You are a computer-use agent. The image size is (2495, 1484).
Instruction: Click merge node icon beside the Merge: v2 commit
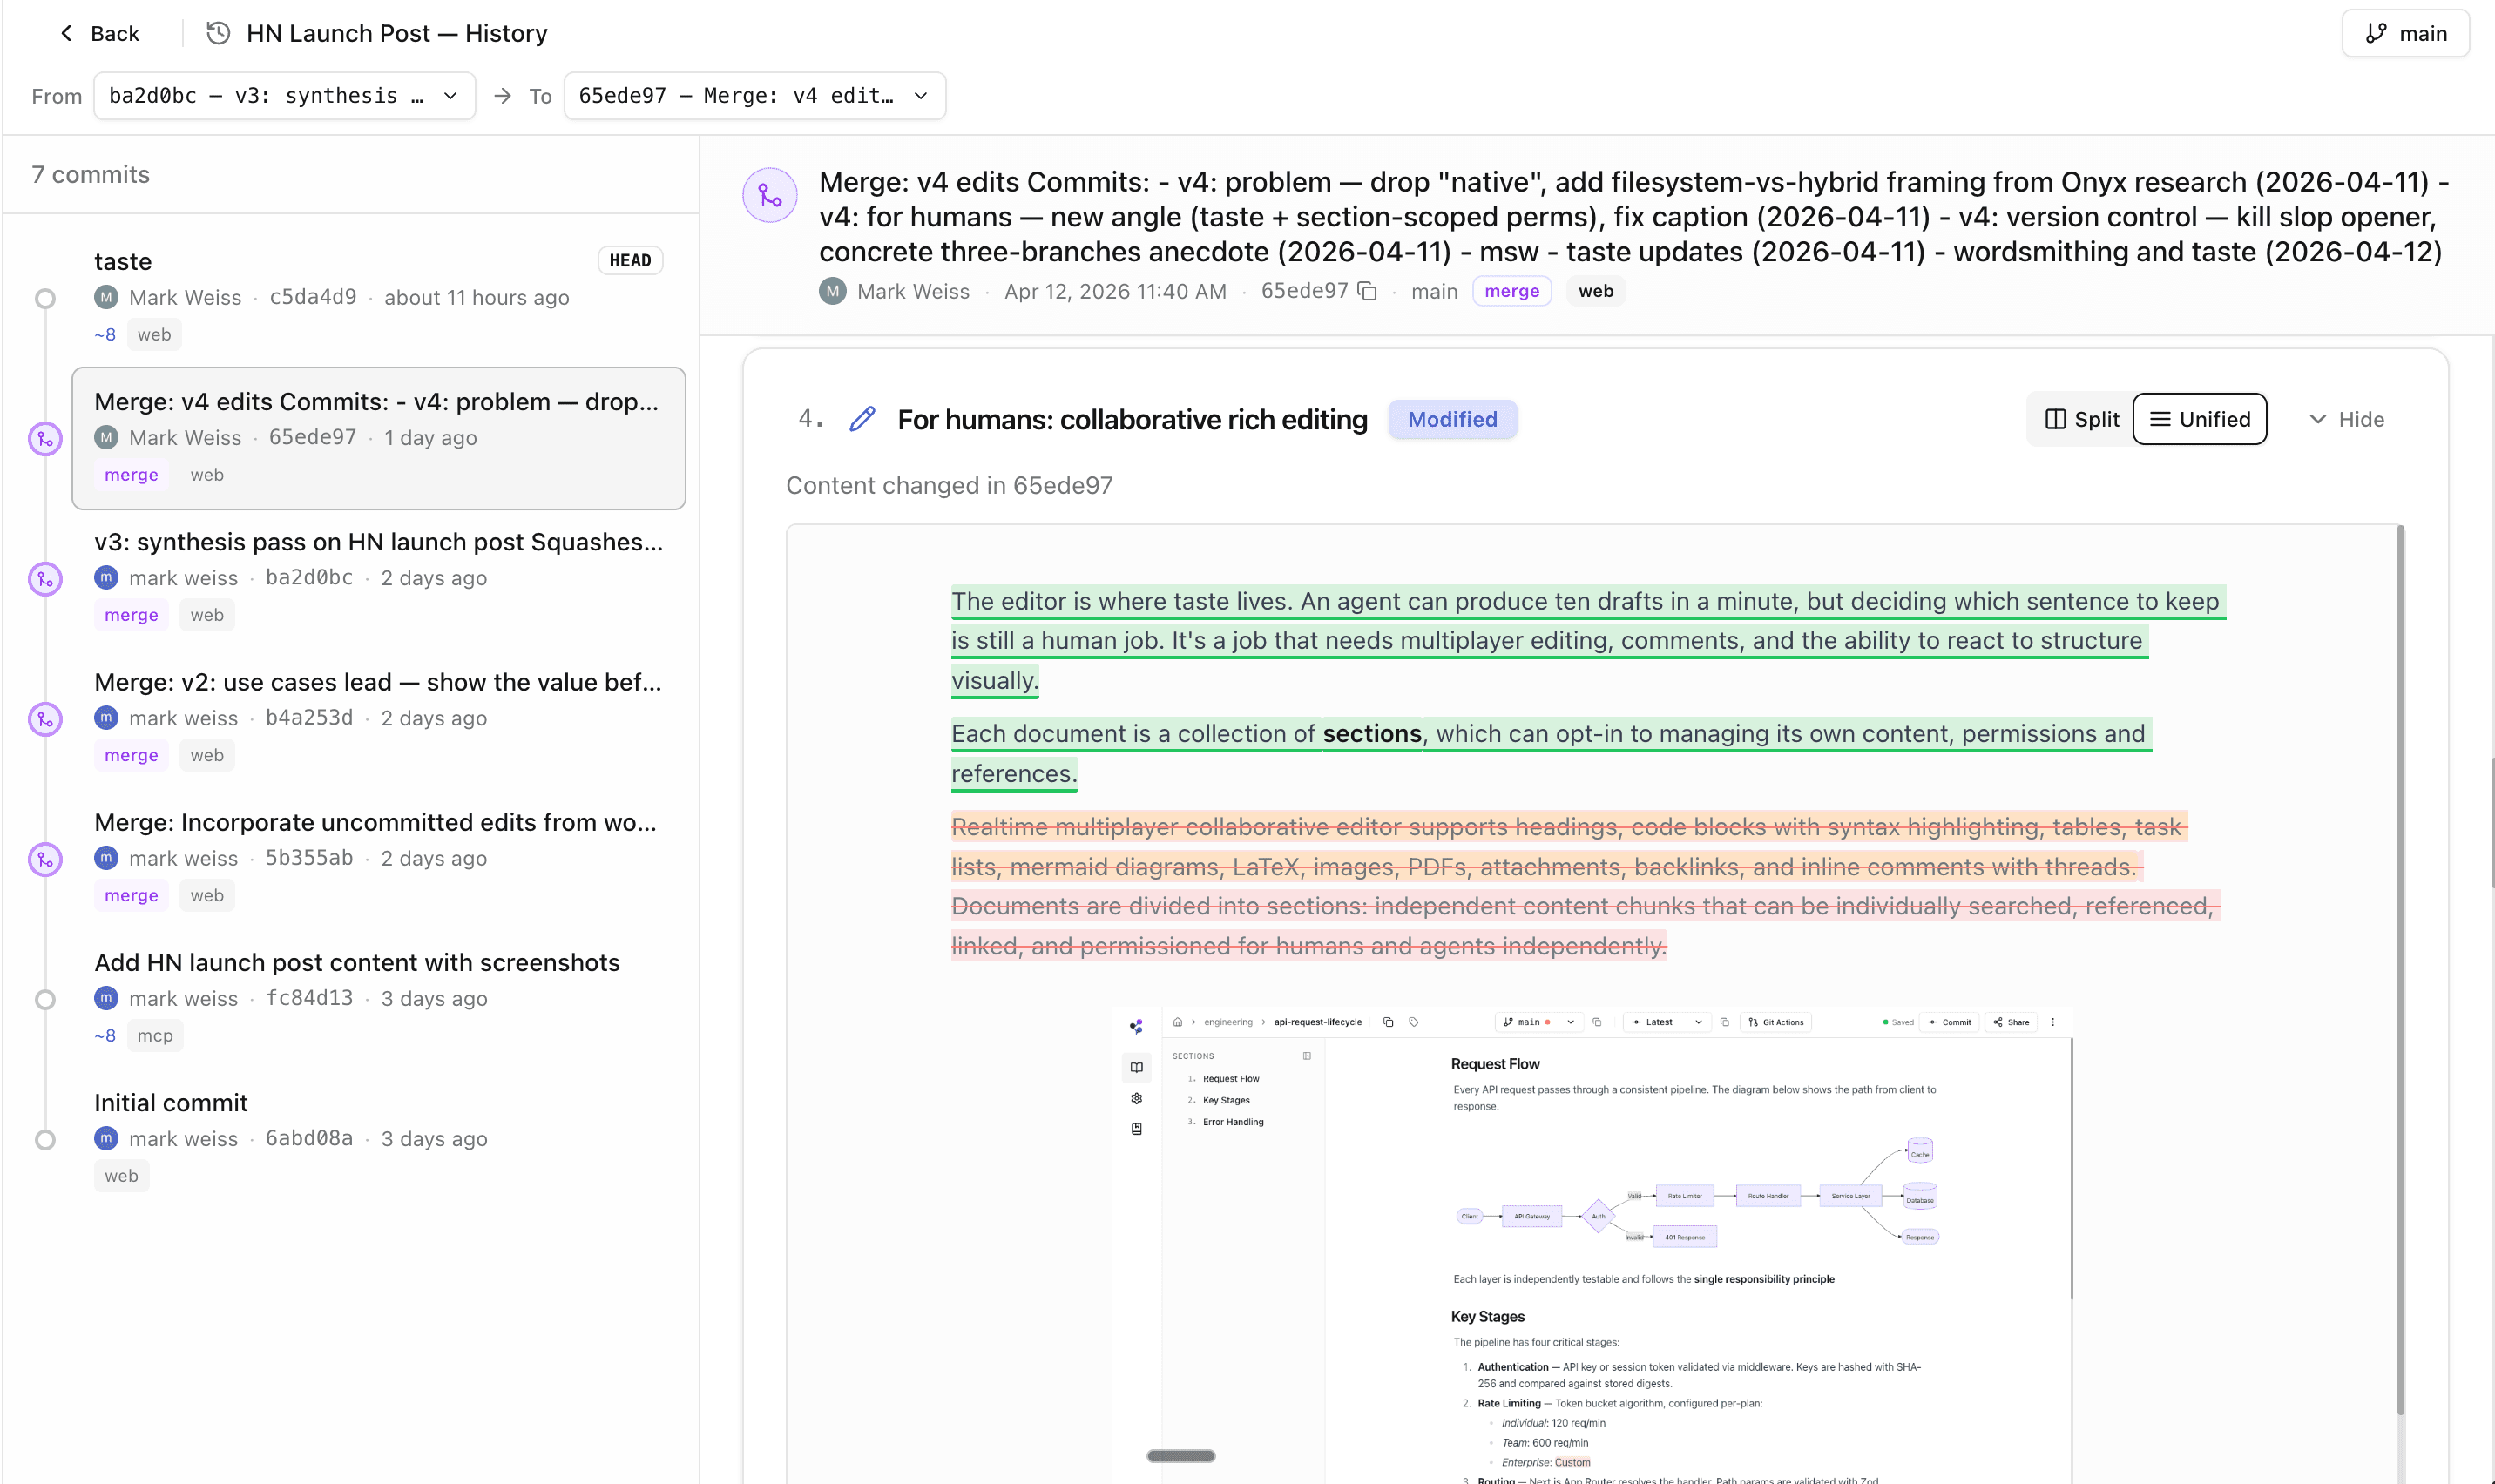click(x=45, y=718)
